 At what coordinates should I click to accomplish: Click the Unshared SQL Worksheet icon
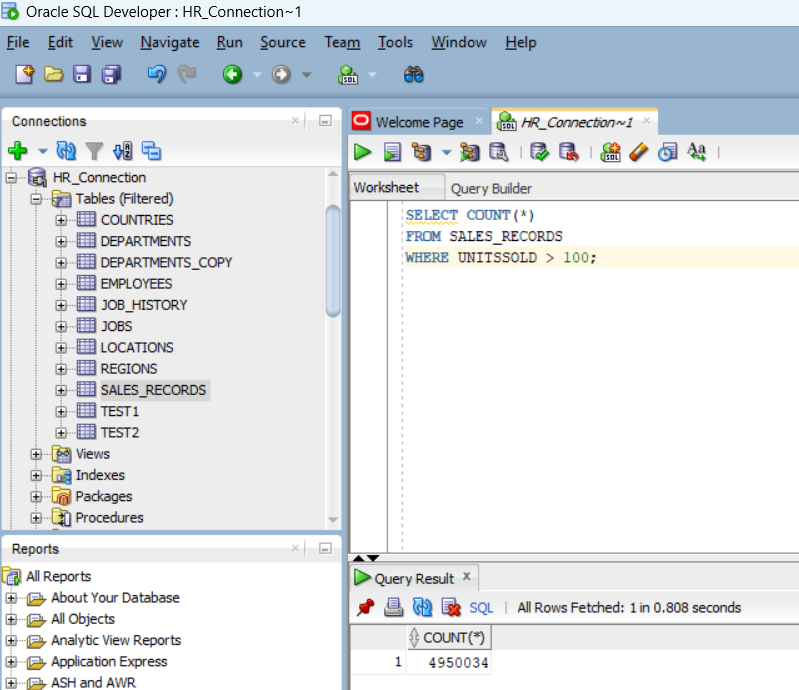click(610, 152)
